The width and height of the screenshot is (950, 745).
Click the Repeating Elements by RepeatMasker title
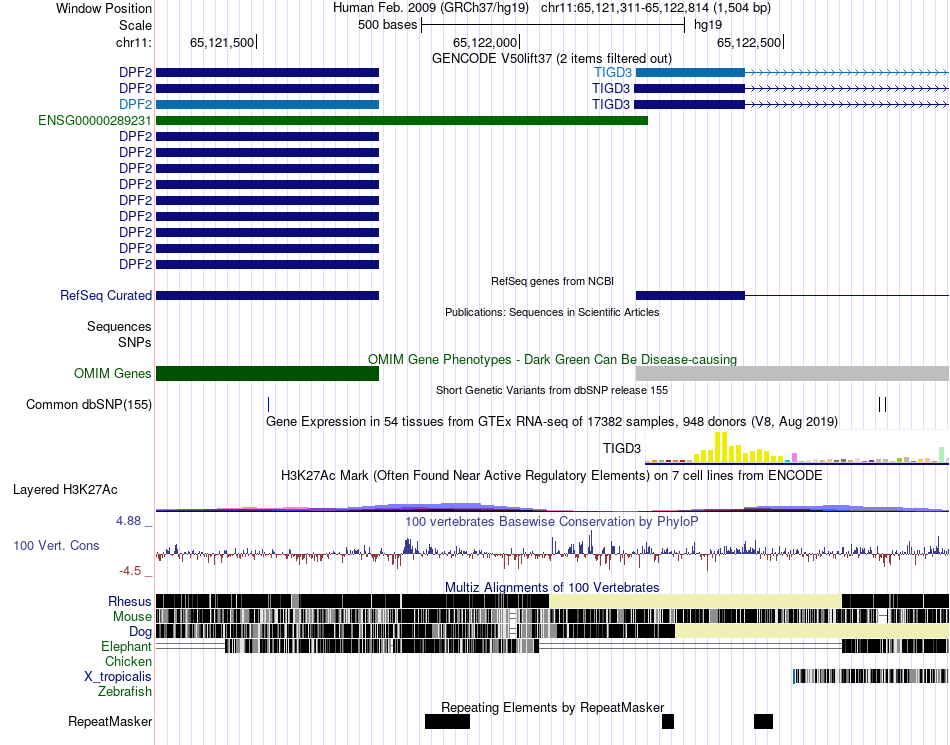[553, 707]
